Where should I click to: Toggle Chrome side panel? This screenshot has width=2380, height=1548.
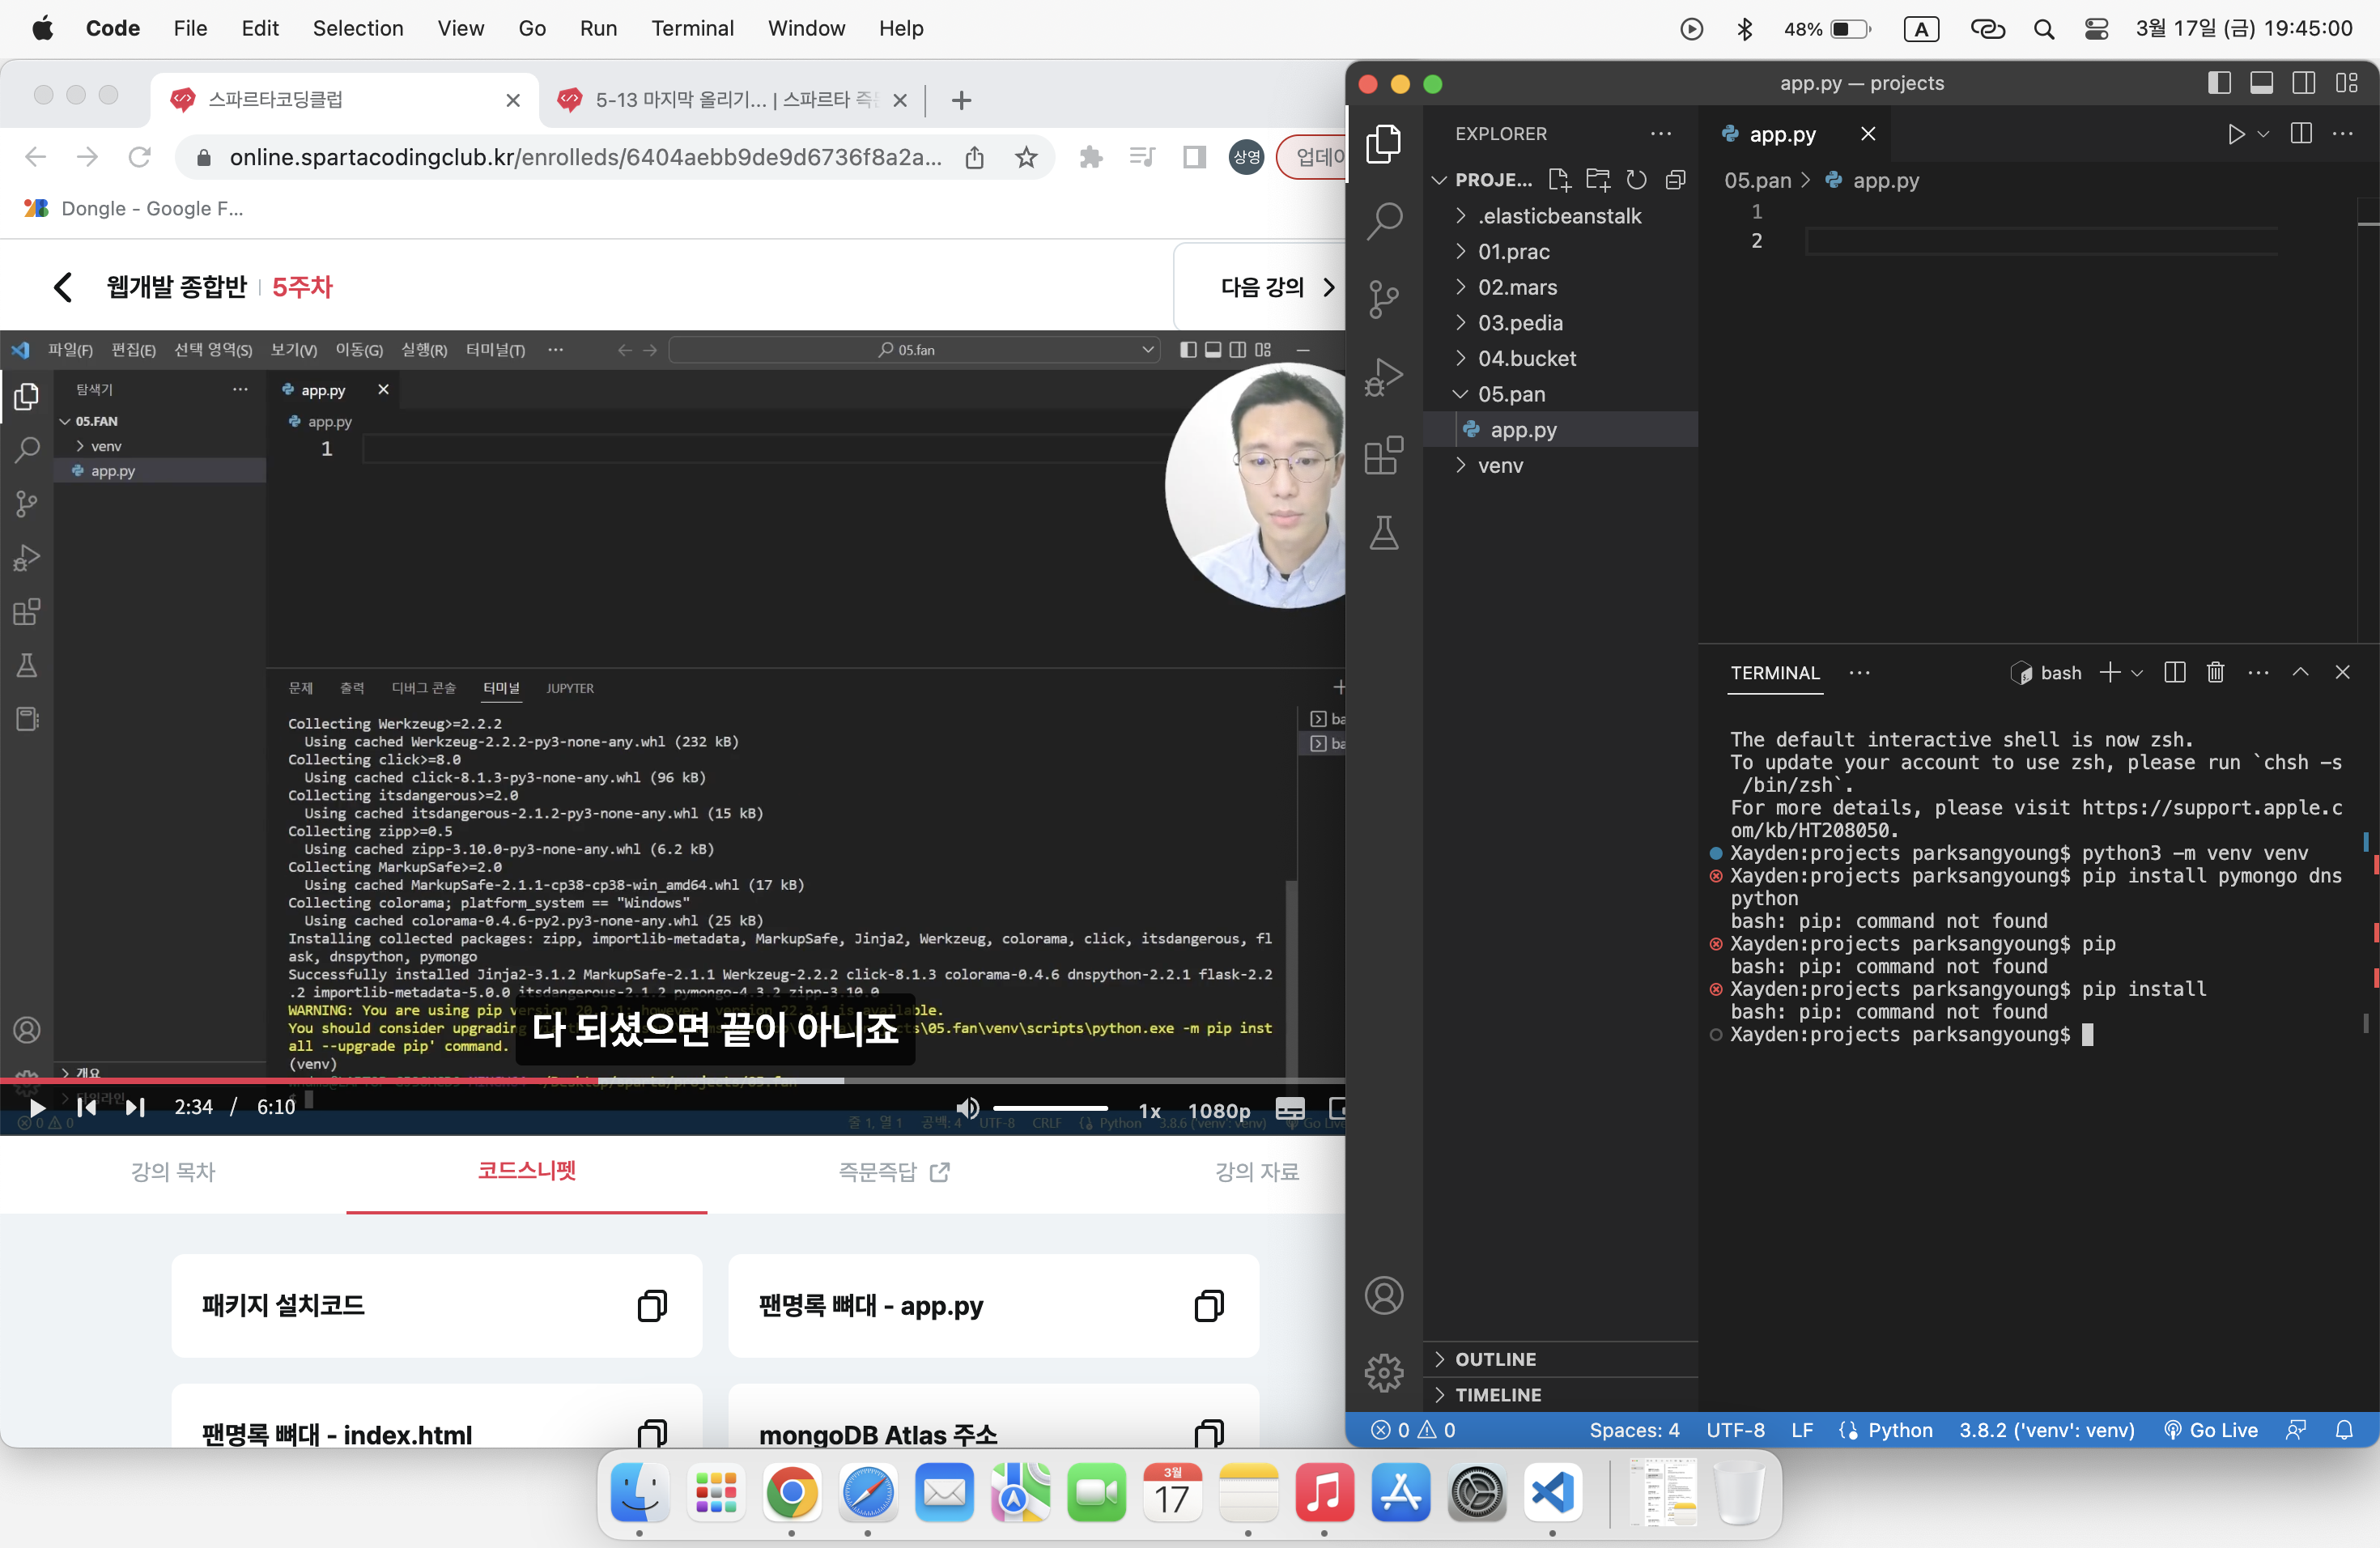click(x=1194, y=158)
